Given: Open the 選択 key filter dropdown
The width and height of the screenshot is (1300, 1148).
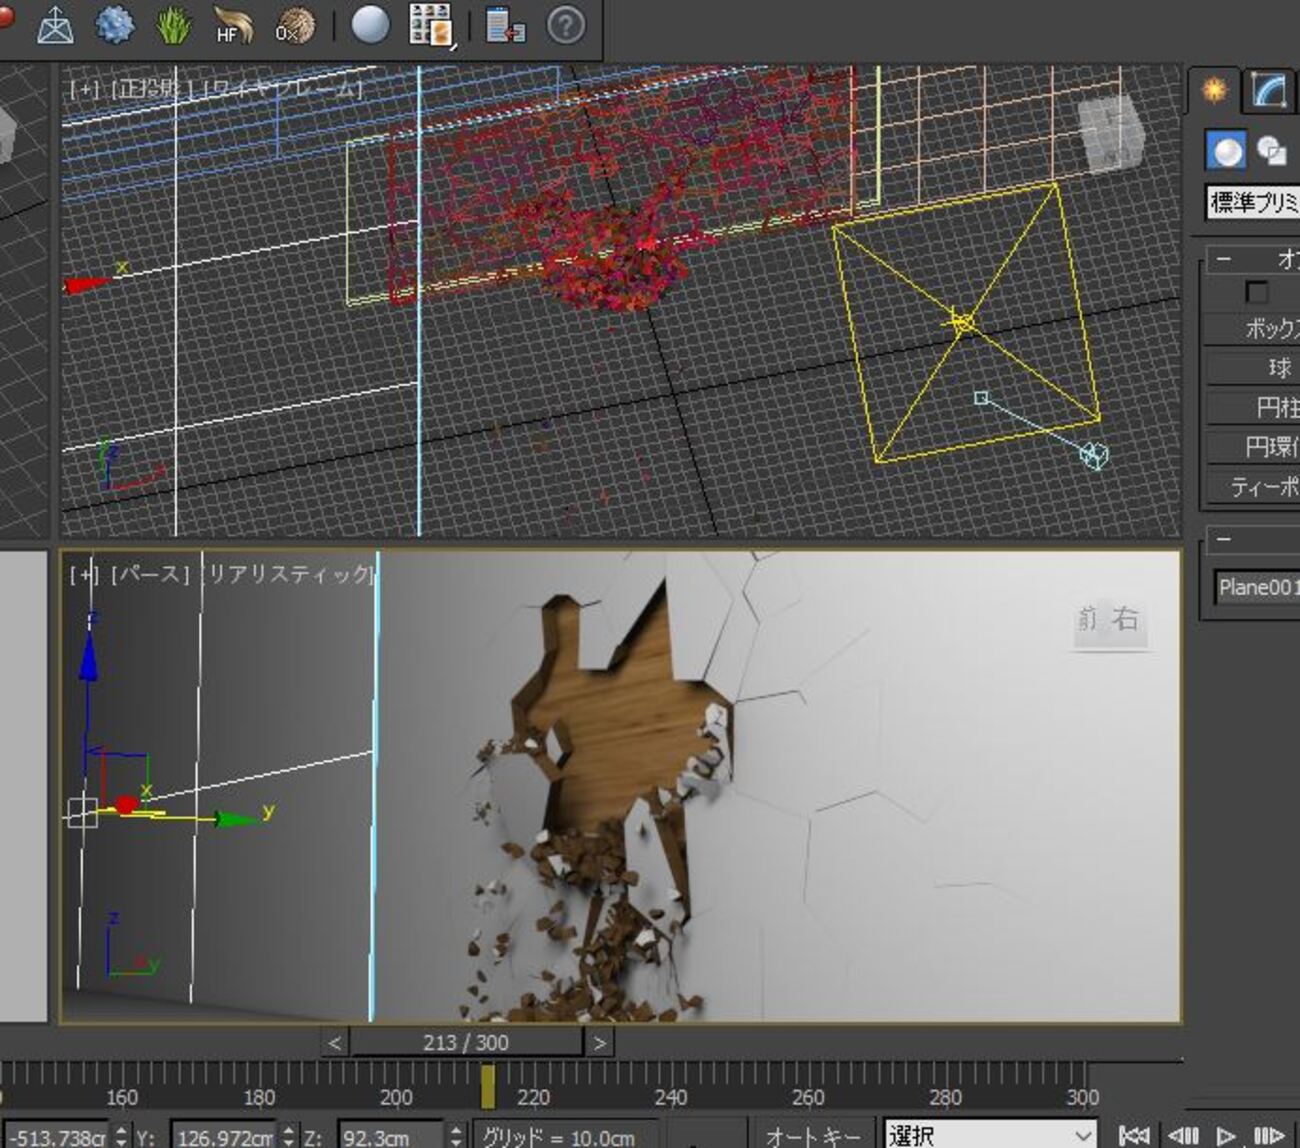Looking at the screenshot, I should point(989,1135).
